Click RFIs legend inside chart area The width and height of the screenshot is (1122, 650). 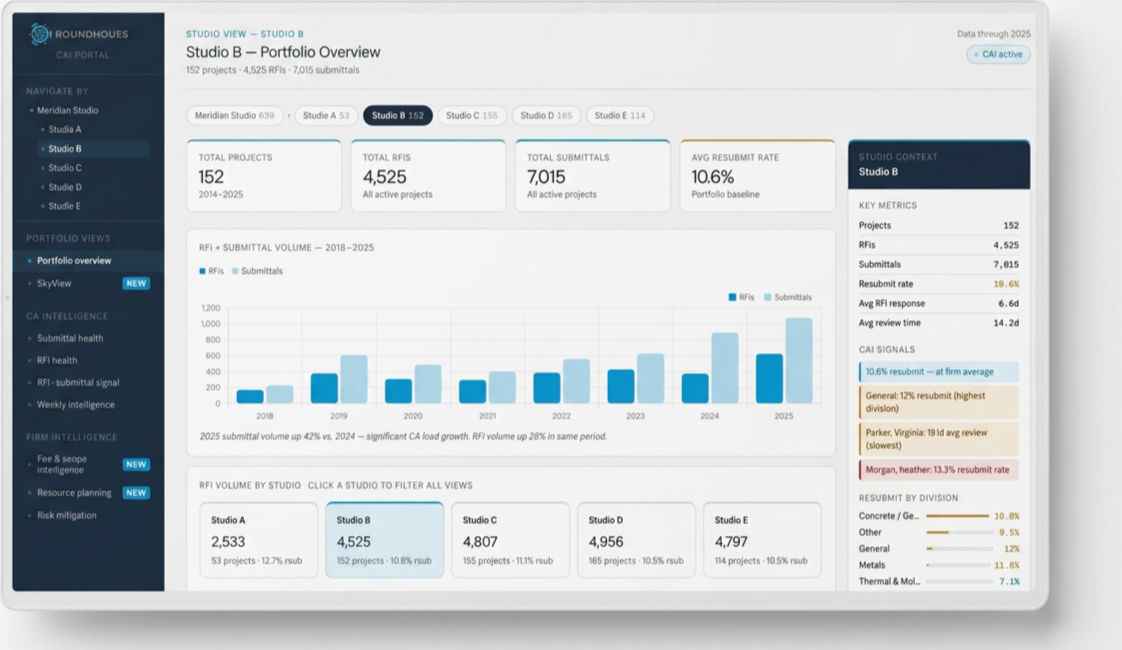741,297
